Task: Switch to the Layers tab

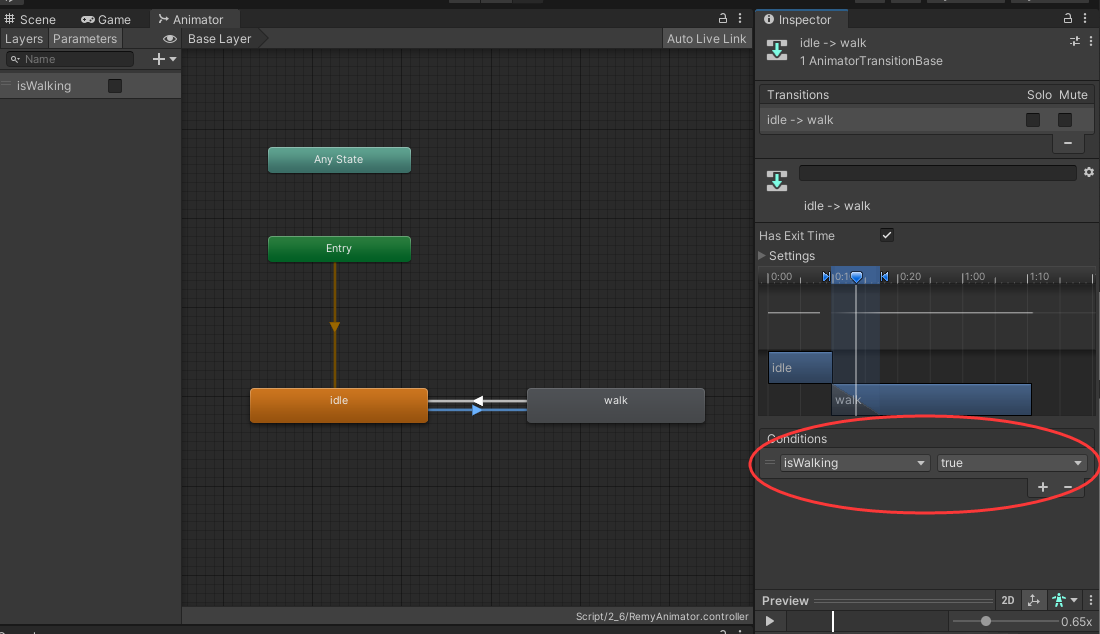Action: 24,39
